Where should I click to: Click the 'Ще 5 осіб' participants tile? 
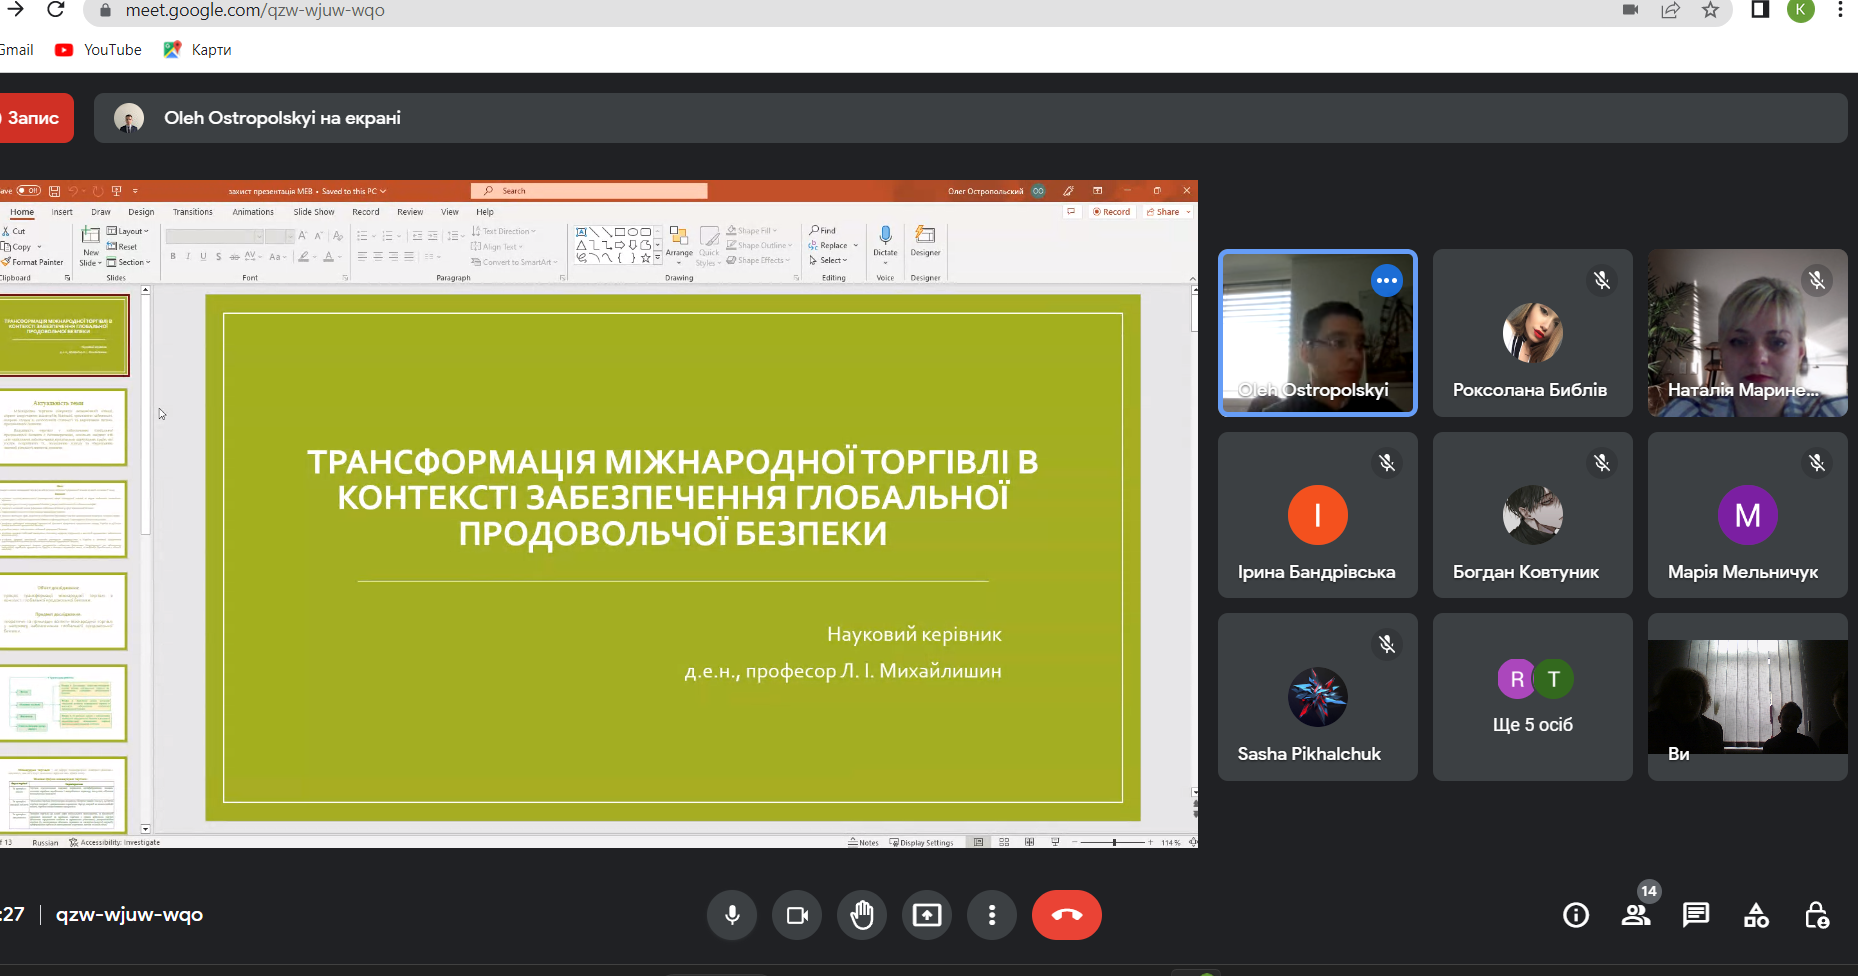[x=1532, y=697]
